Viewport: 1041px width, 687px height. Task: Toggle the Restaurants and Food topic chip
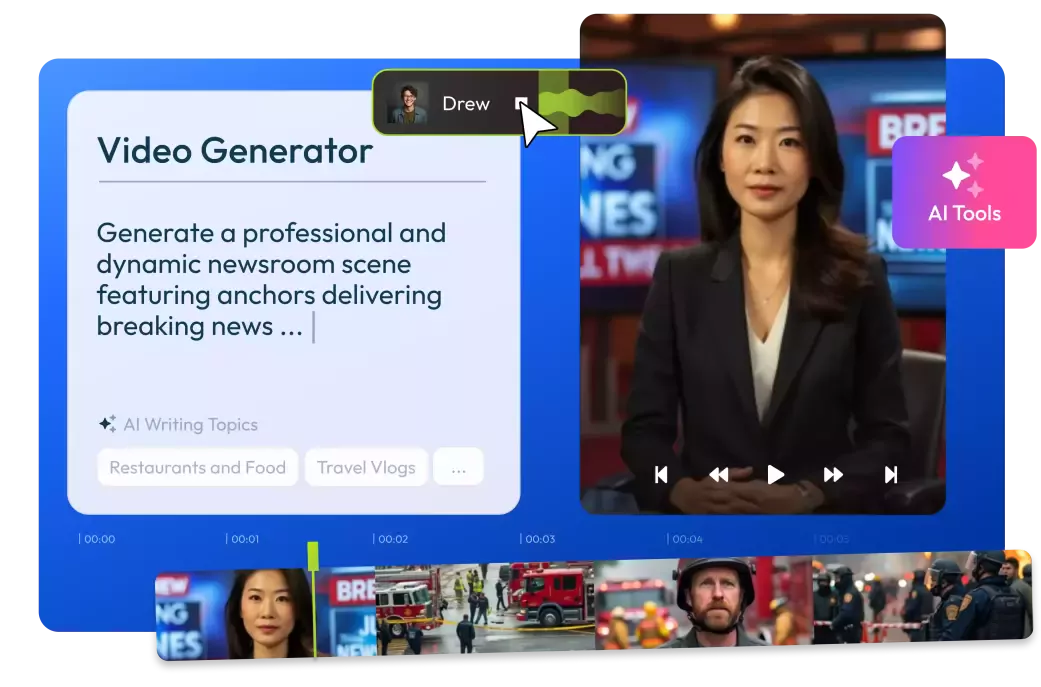click(x=197, y=466)
